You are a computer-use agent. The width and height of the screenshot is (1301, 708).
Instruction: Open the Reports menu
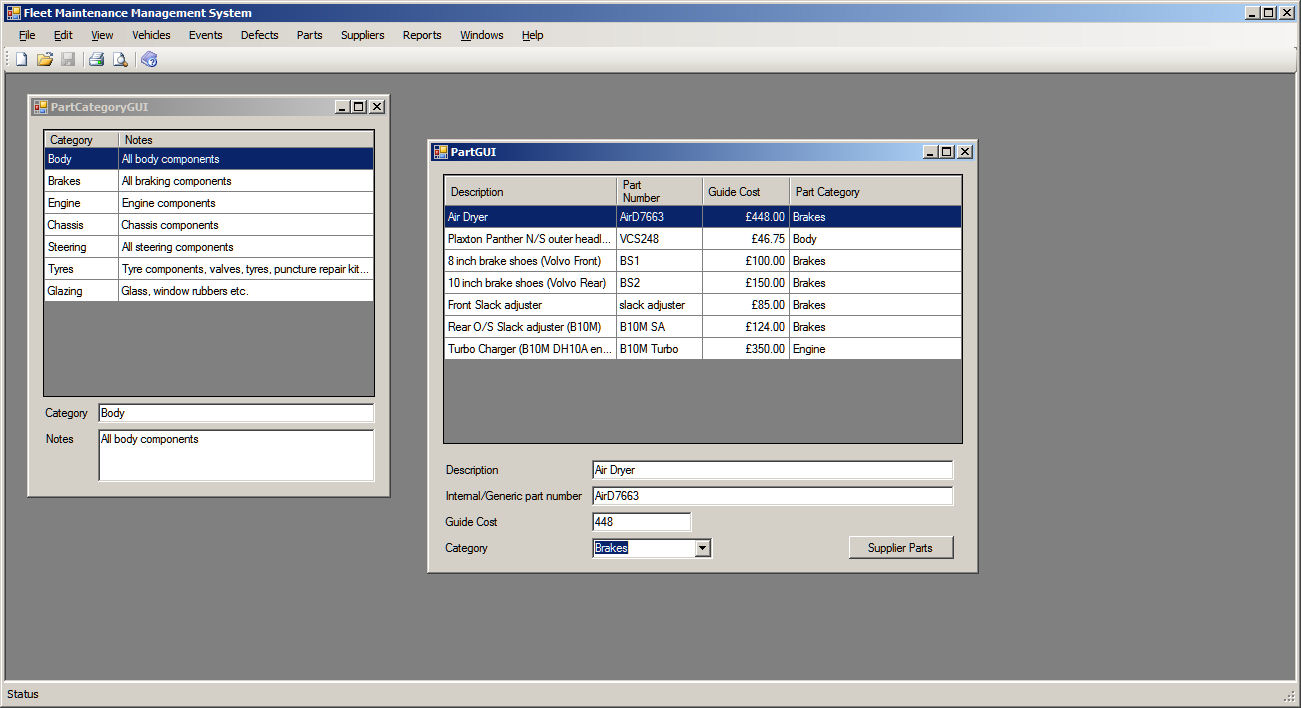422,35
